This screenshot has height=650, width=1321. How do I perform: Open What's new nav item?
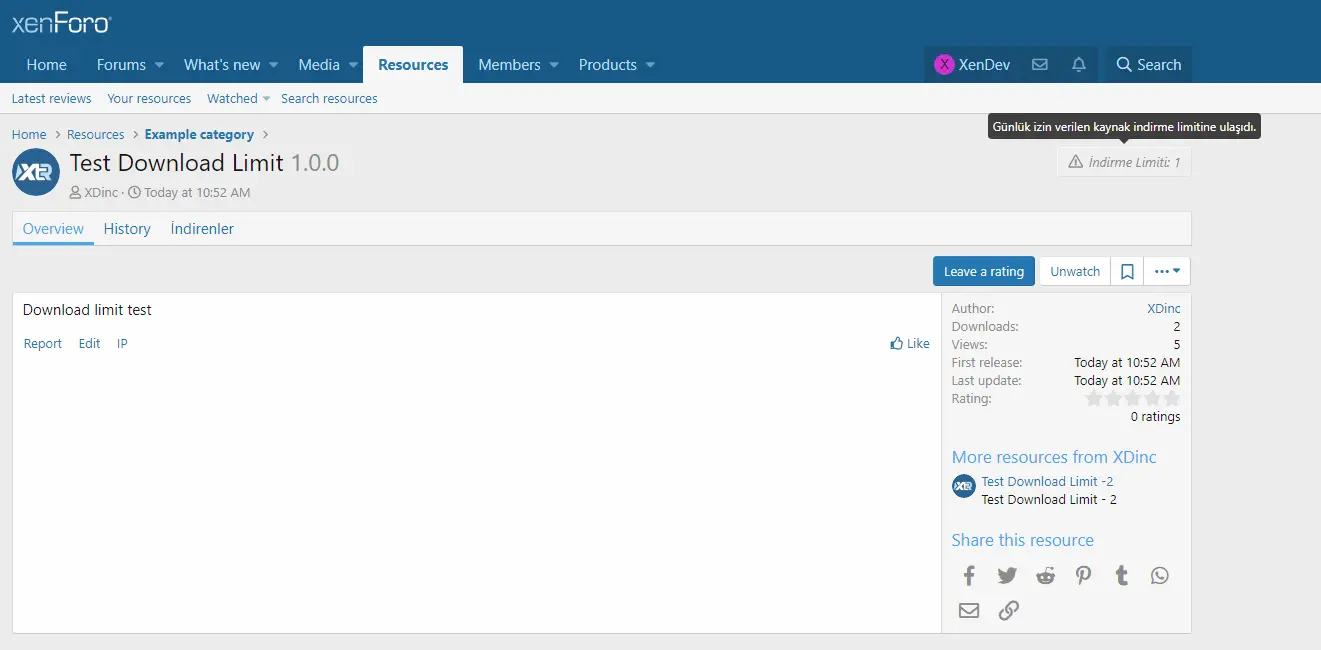(222, 65)
